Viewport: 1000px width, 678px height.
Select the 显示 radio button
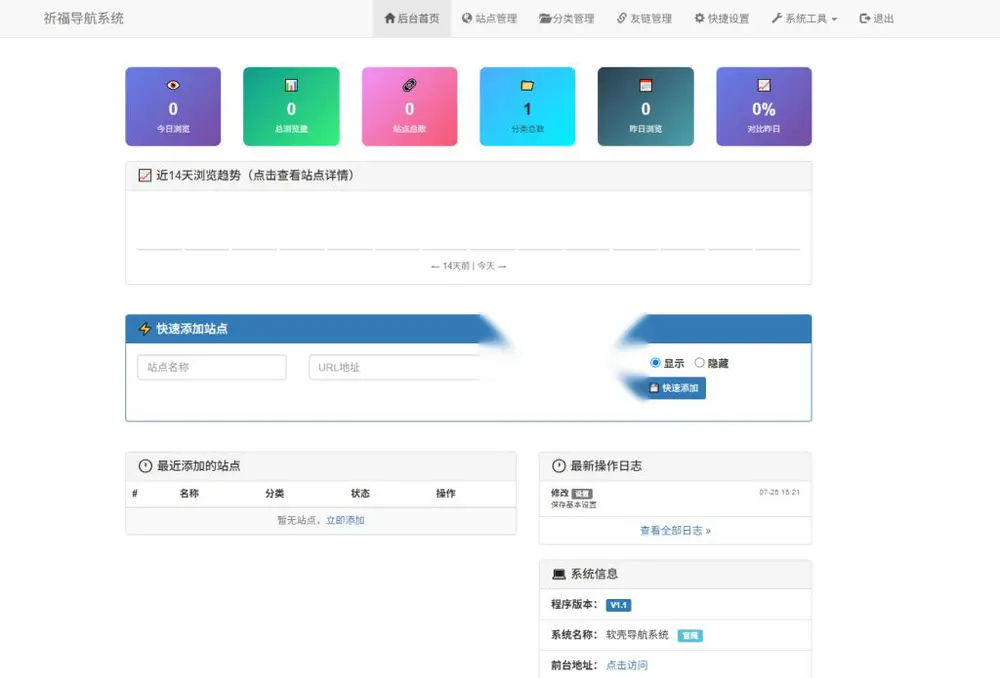click(655, 363)
